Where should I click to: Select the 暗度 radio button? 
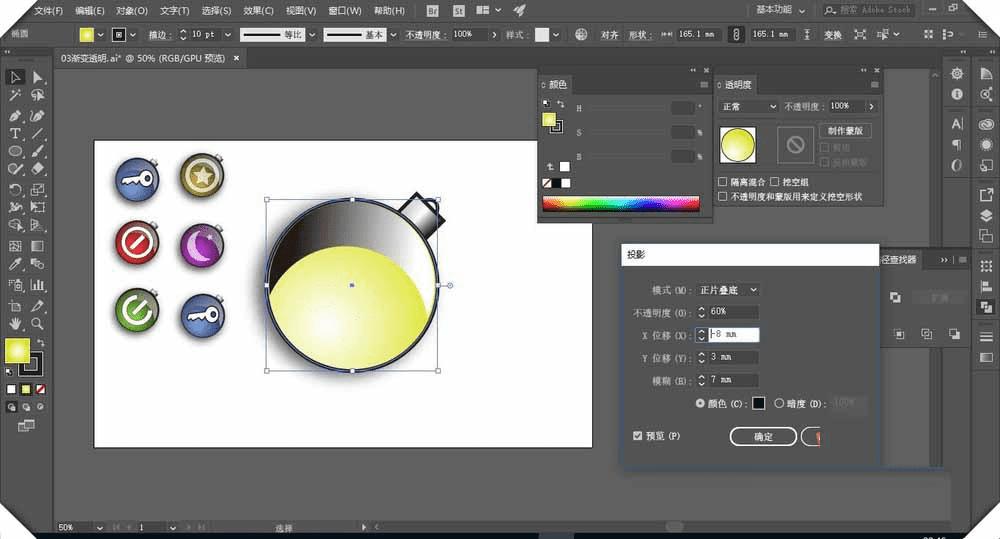(779, 403)
